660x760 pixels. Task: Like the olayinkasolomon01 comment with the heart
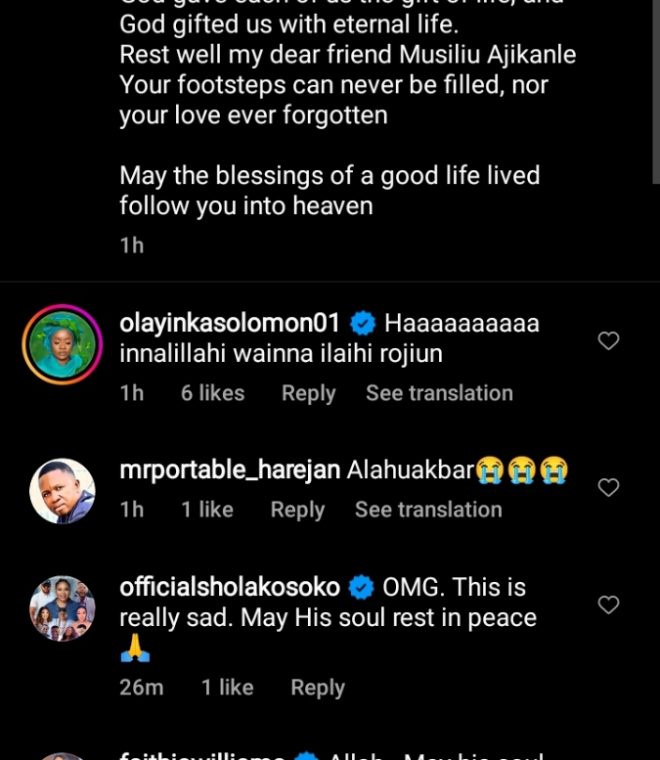[608, 341]
